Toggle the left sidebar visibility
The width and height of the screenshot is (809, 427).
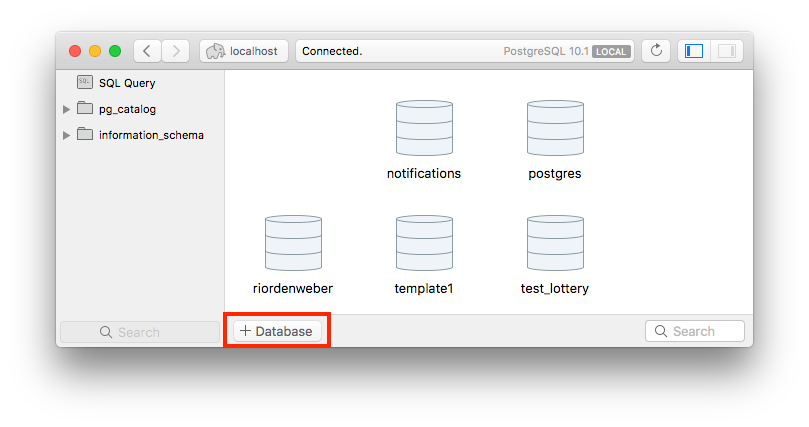click(x=694, y=51)
